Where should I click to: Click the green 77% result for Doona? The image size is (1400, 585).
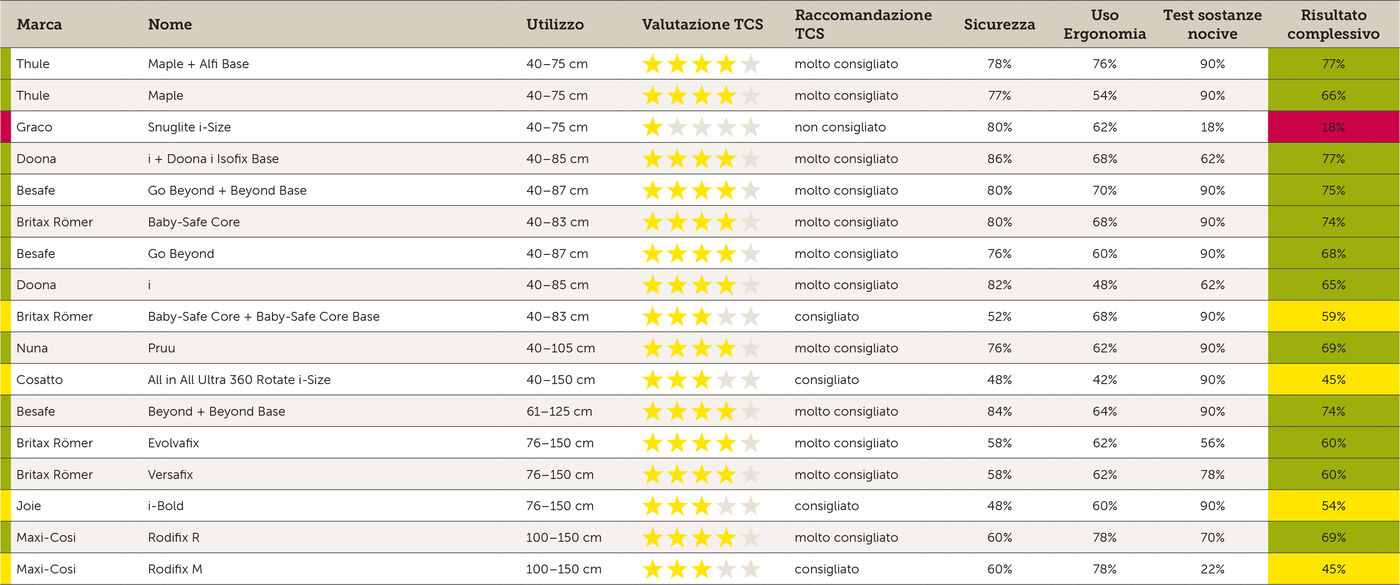(1333, 159)
